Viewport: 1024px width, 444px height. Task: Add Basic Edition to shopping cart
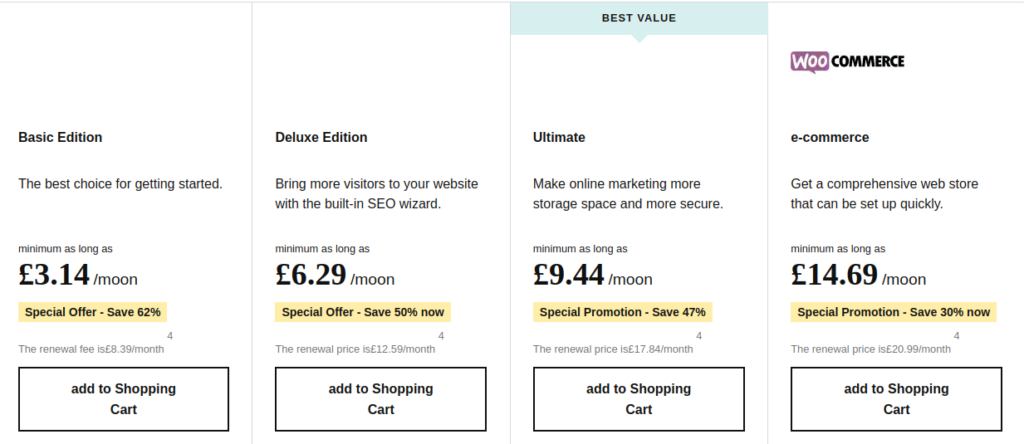tap(123, 399)
